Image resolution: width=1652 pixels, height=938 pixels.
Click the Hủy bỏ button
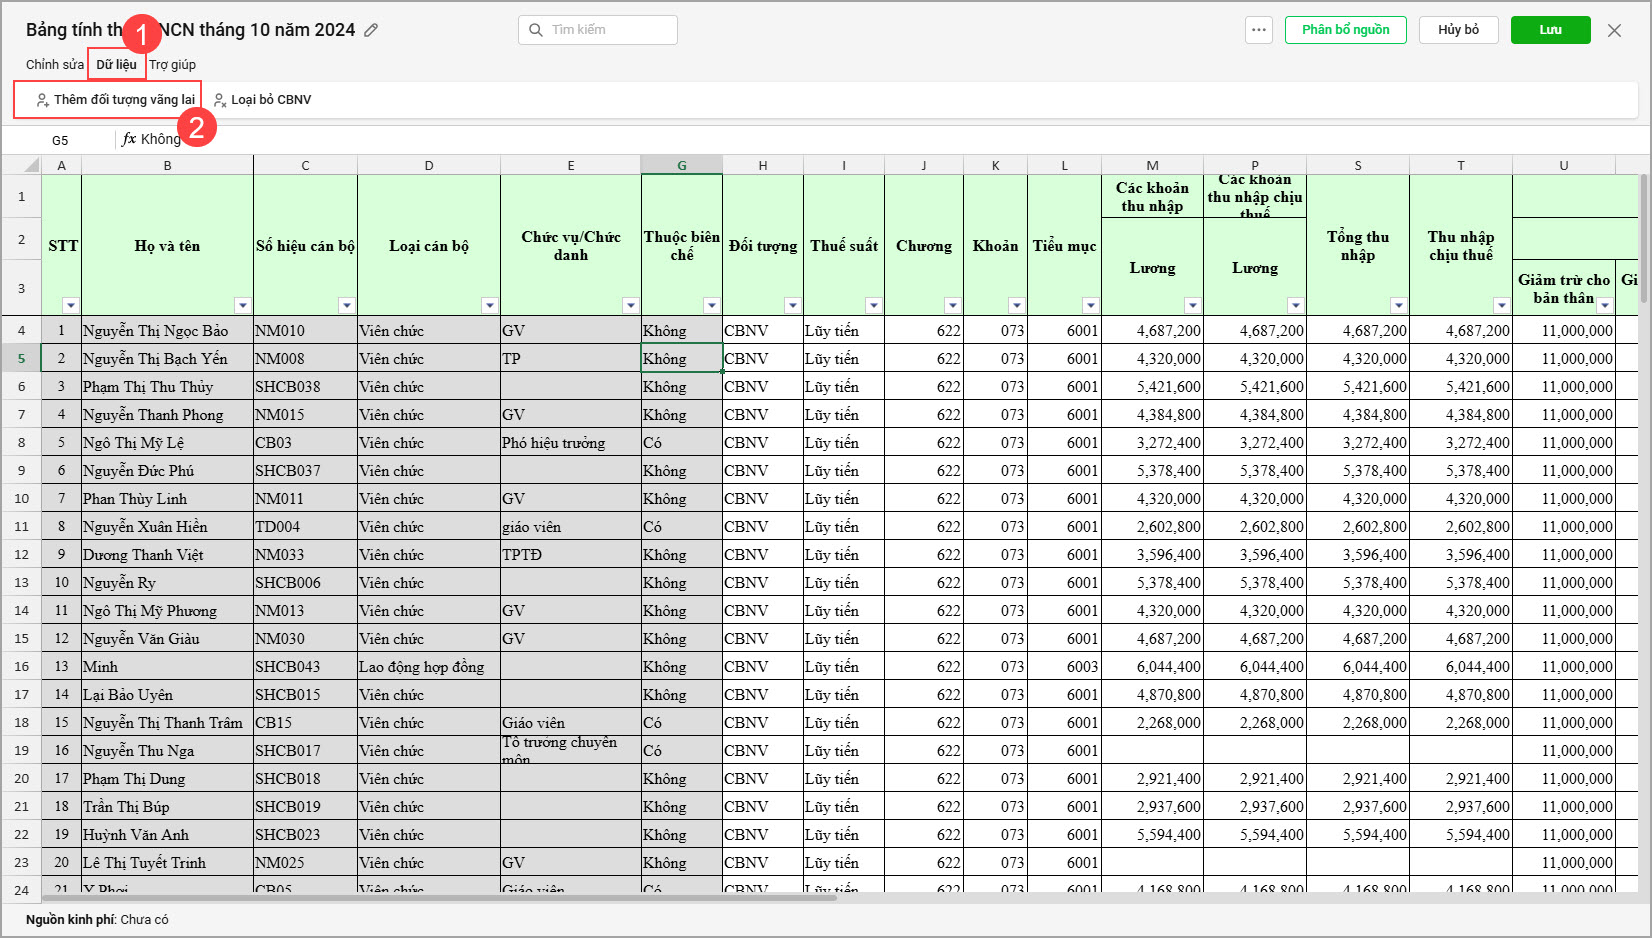tap(1458, 30)
